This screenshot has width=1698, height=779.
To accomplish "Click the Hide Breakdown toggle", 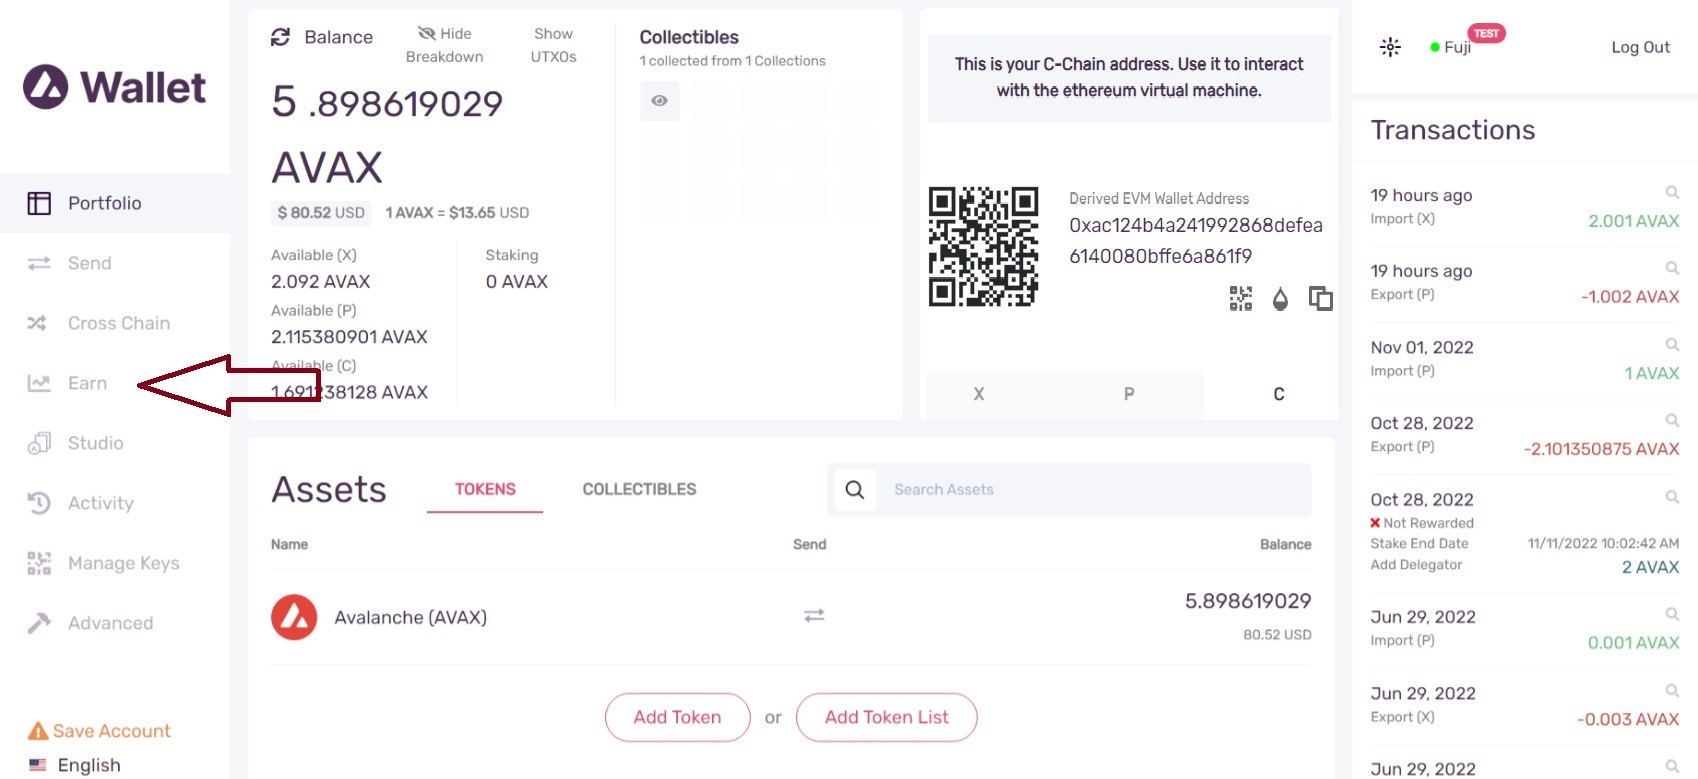I will click(x=444, y=45).
